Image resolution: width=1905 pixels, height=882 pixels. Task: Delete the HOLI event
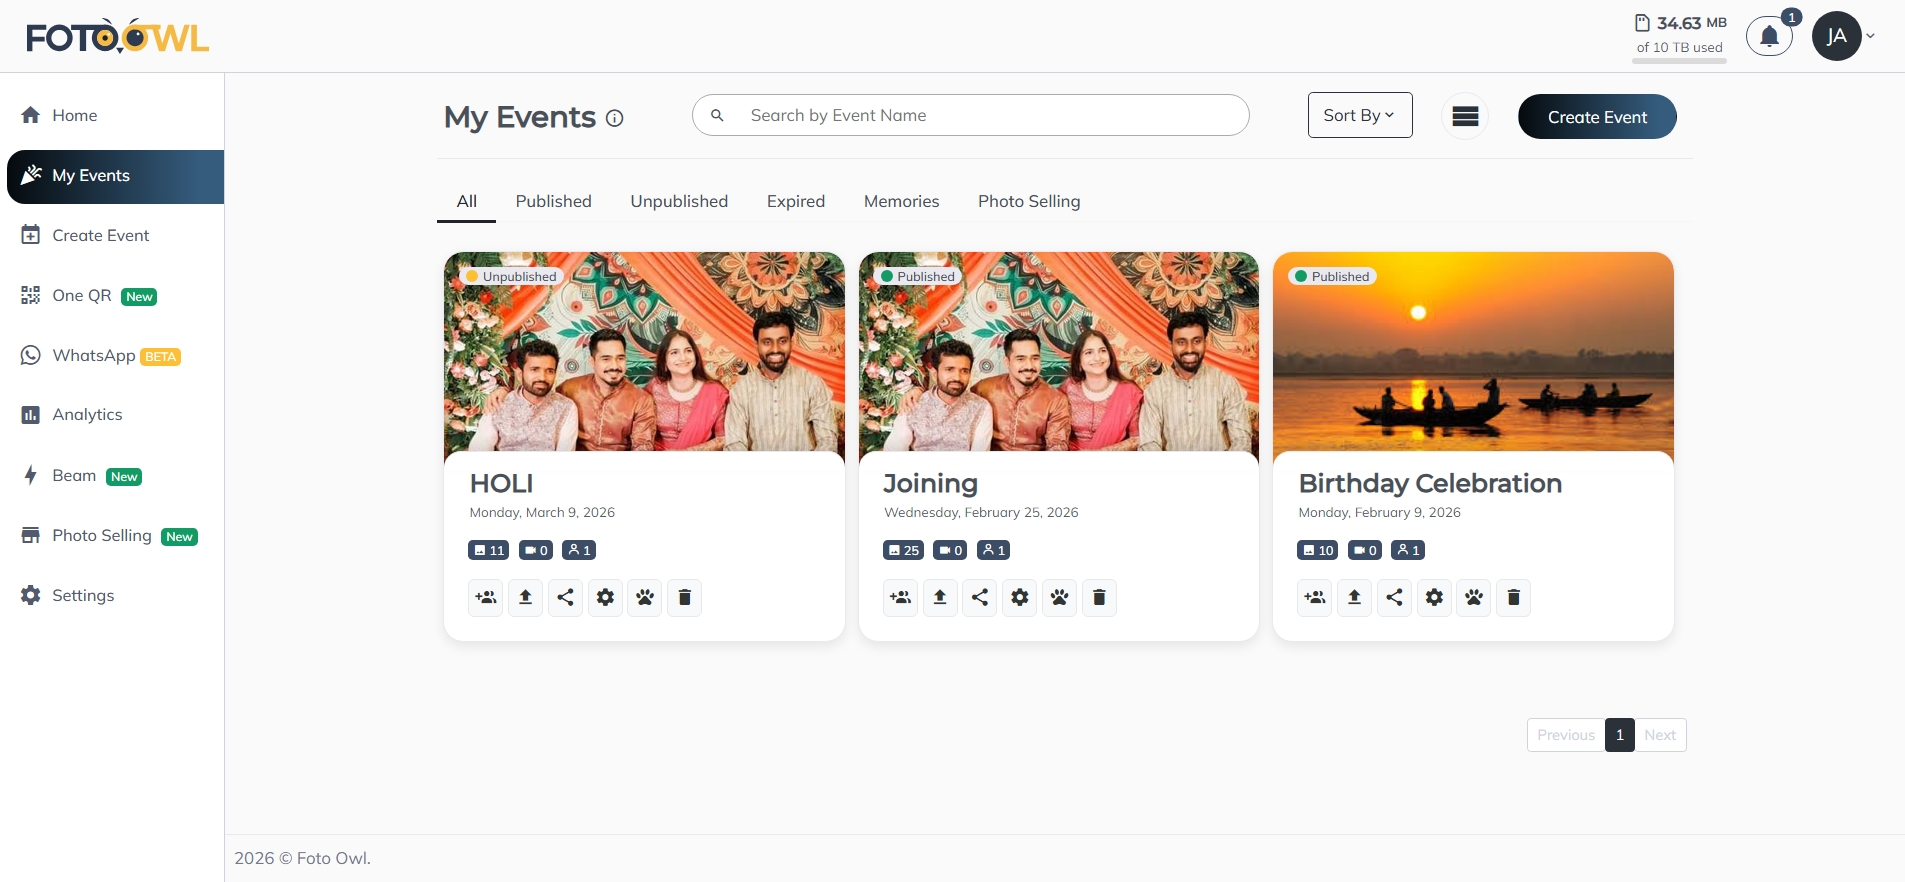tap(684, 597)
